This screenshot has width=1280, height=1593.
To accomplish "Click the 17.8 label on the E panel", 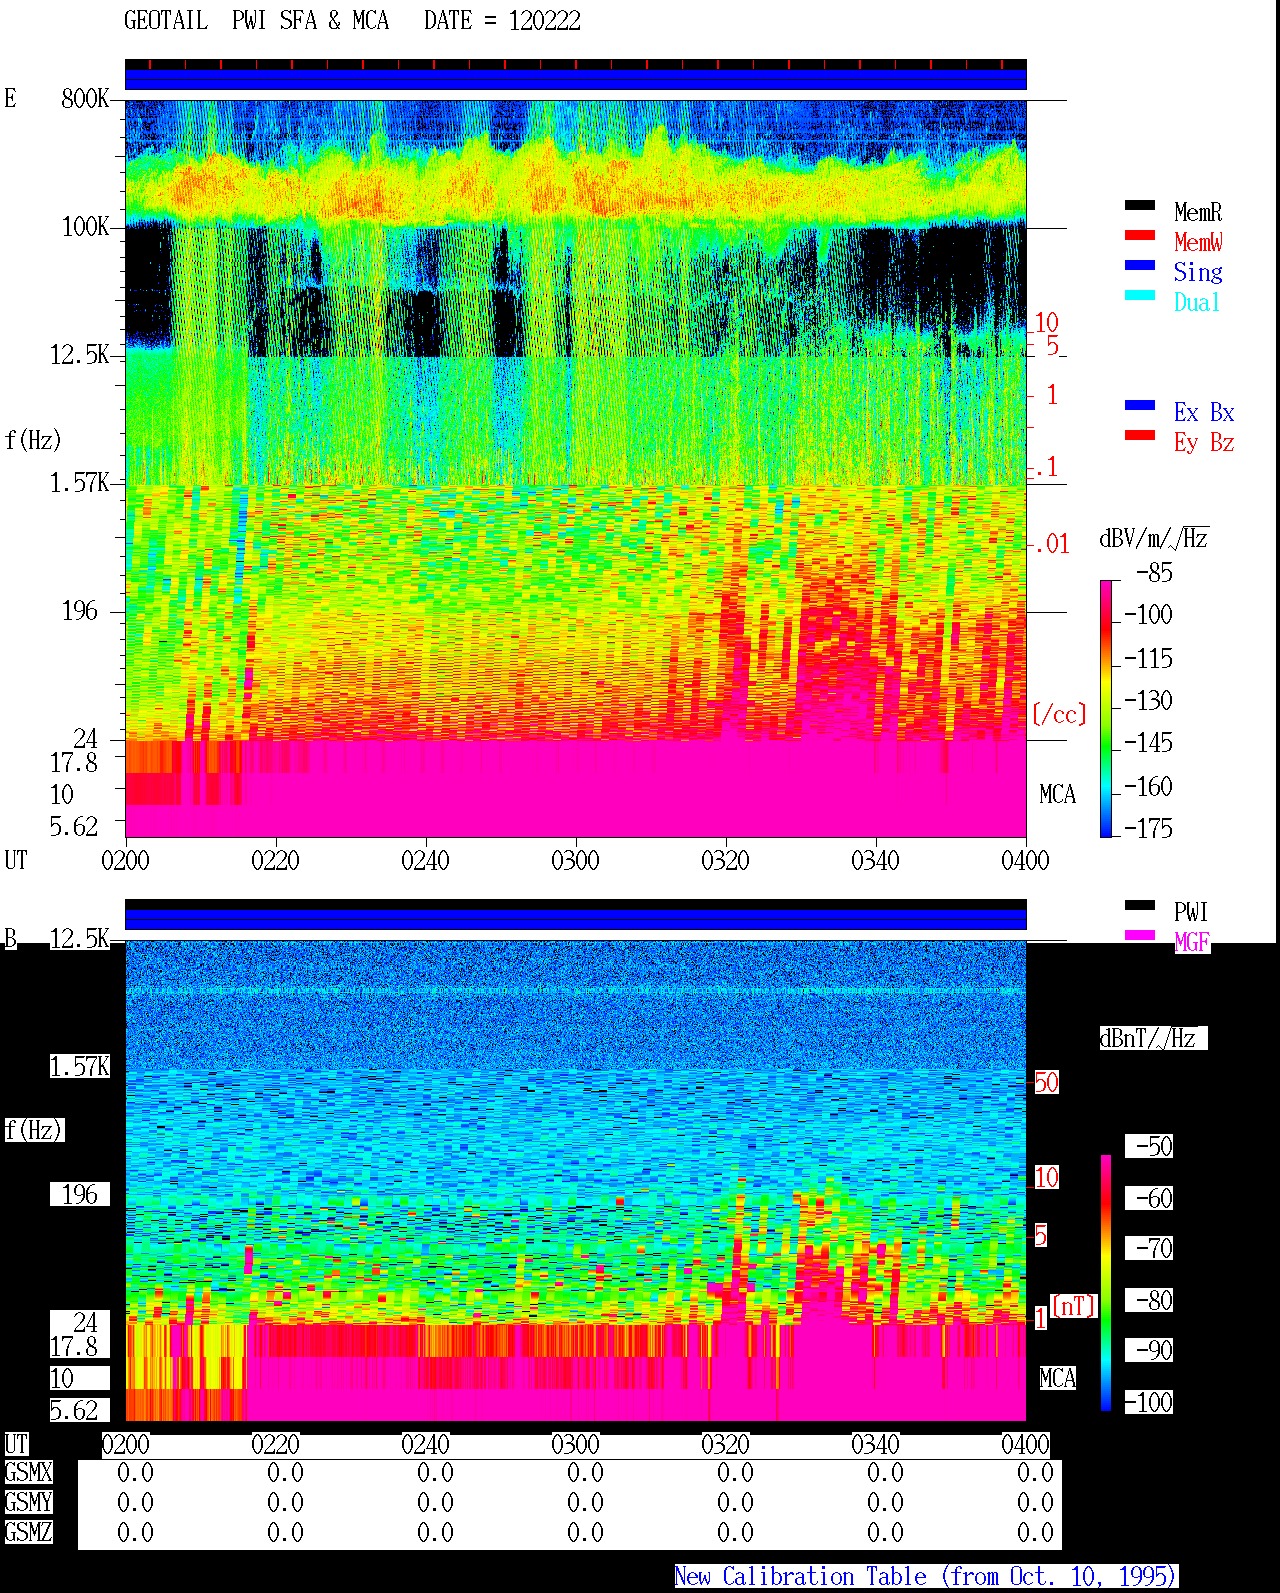I will (x=74, y=762).
